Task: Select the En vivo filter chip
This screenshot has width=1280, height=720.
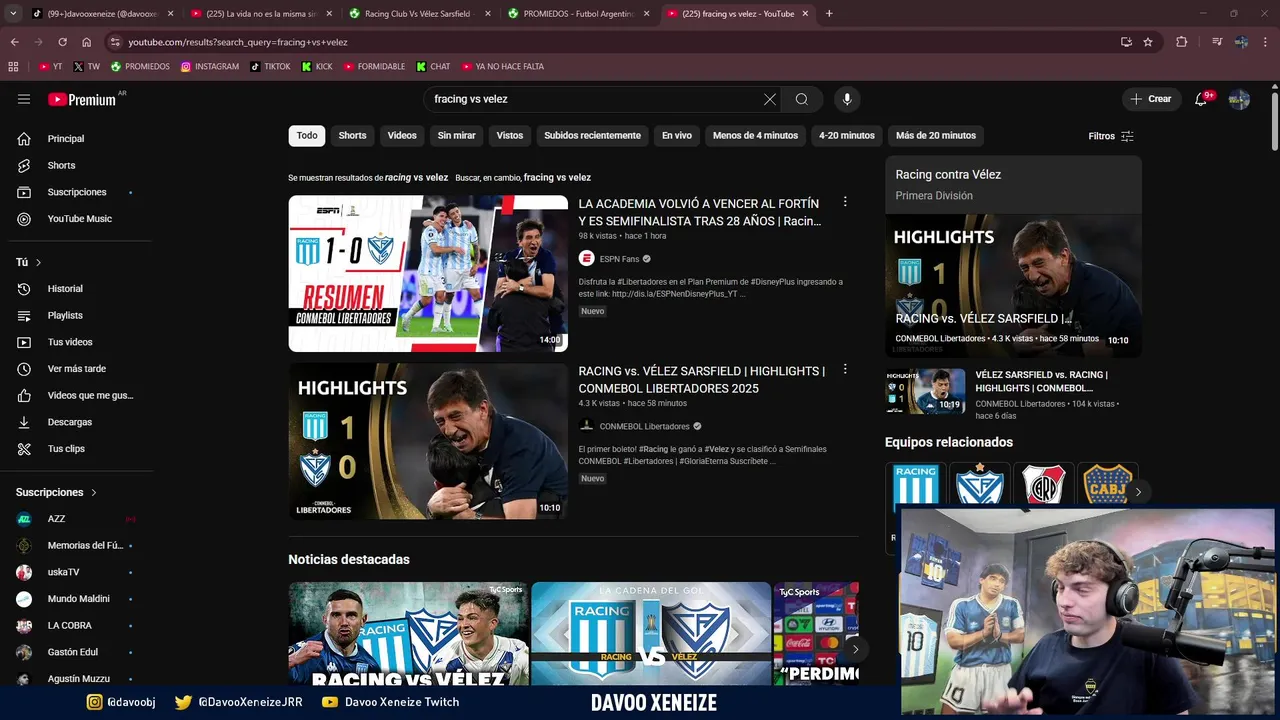Action: point(677,136)
